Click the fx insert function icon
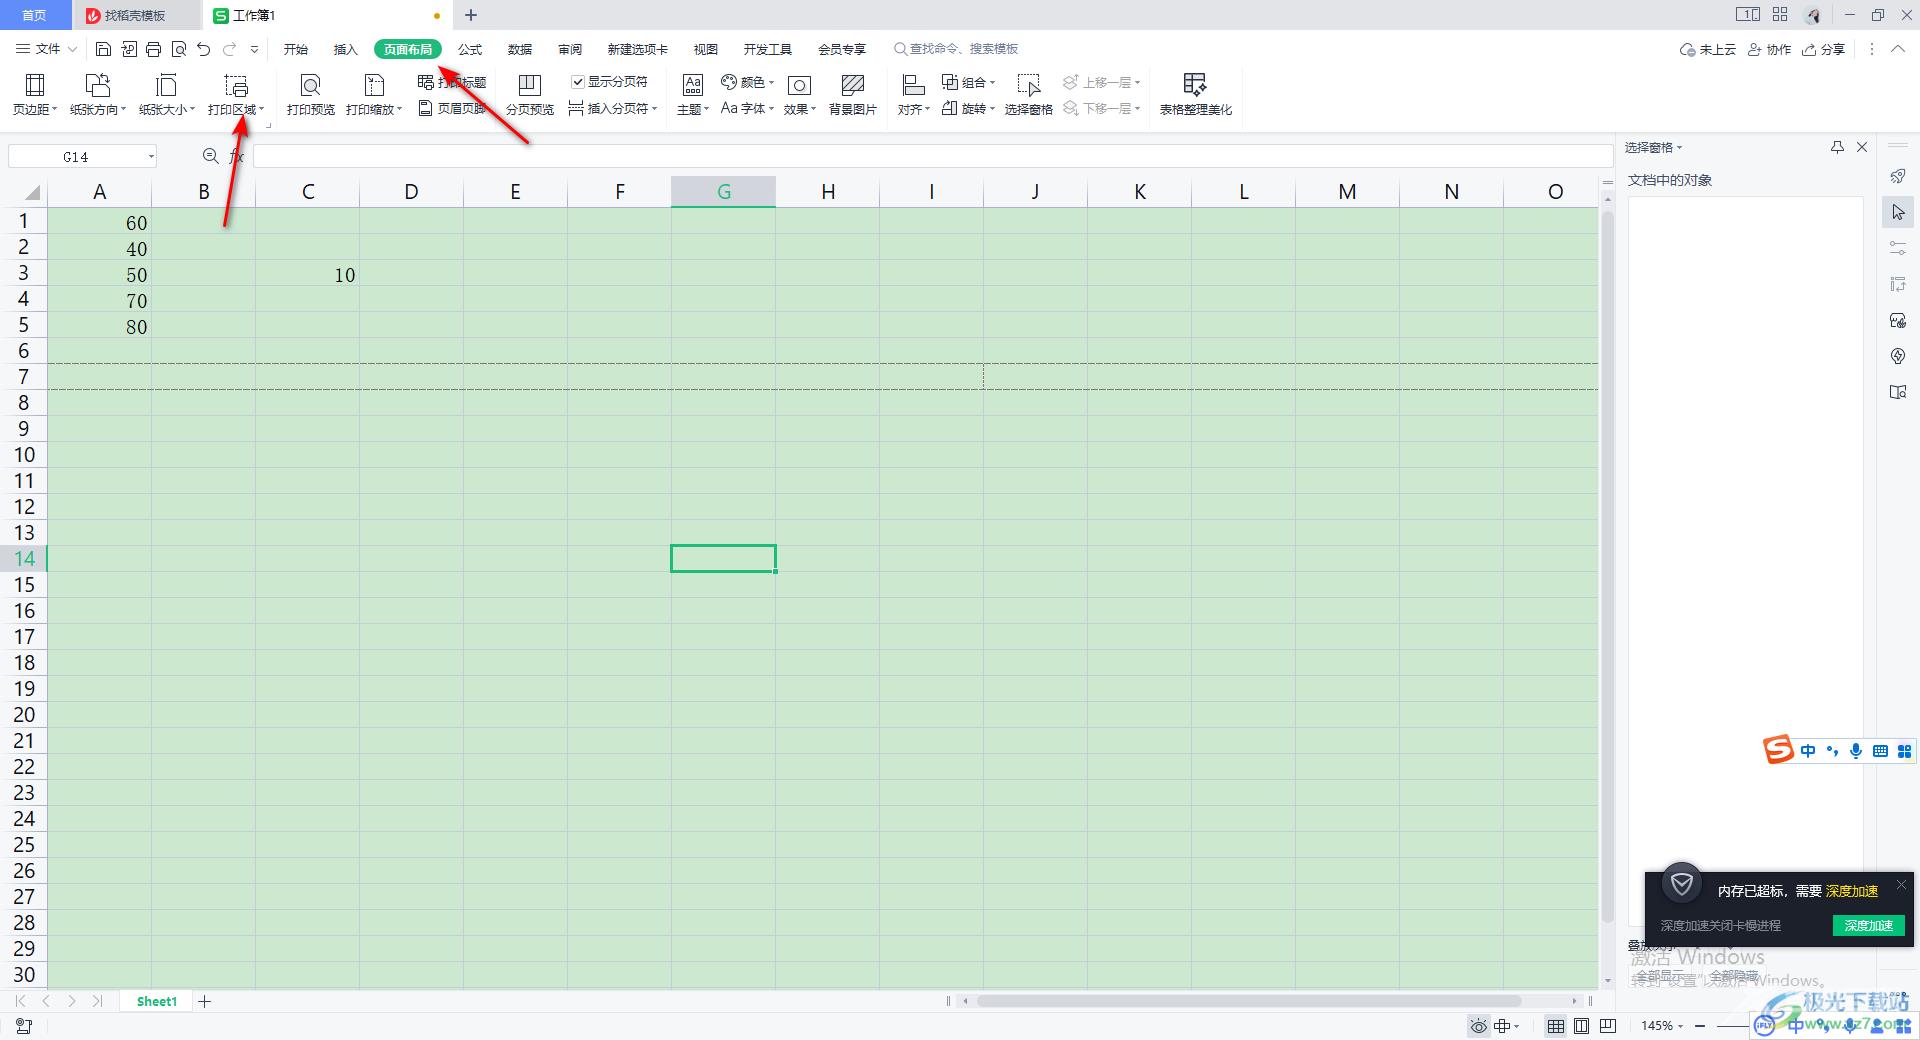The image size is (1920, 1040). (237, 156)
